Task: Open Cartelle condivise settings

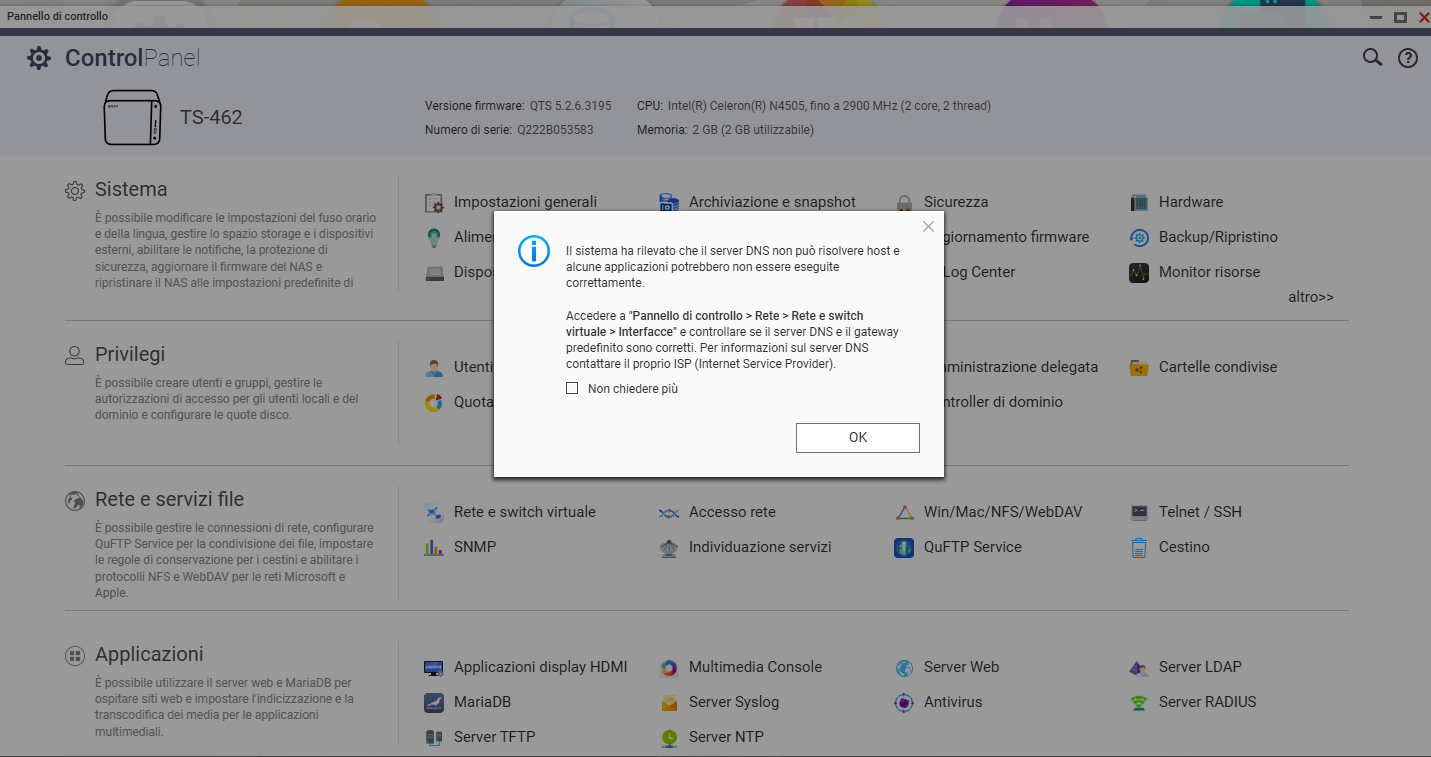Action: pos(1217,367)
